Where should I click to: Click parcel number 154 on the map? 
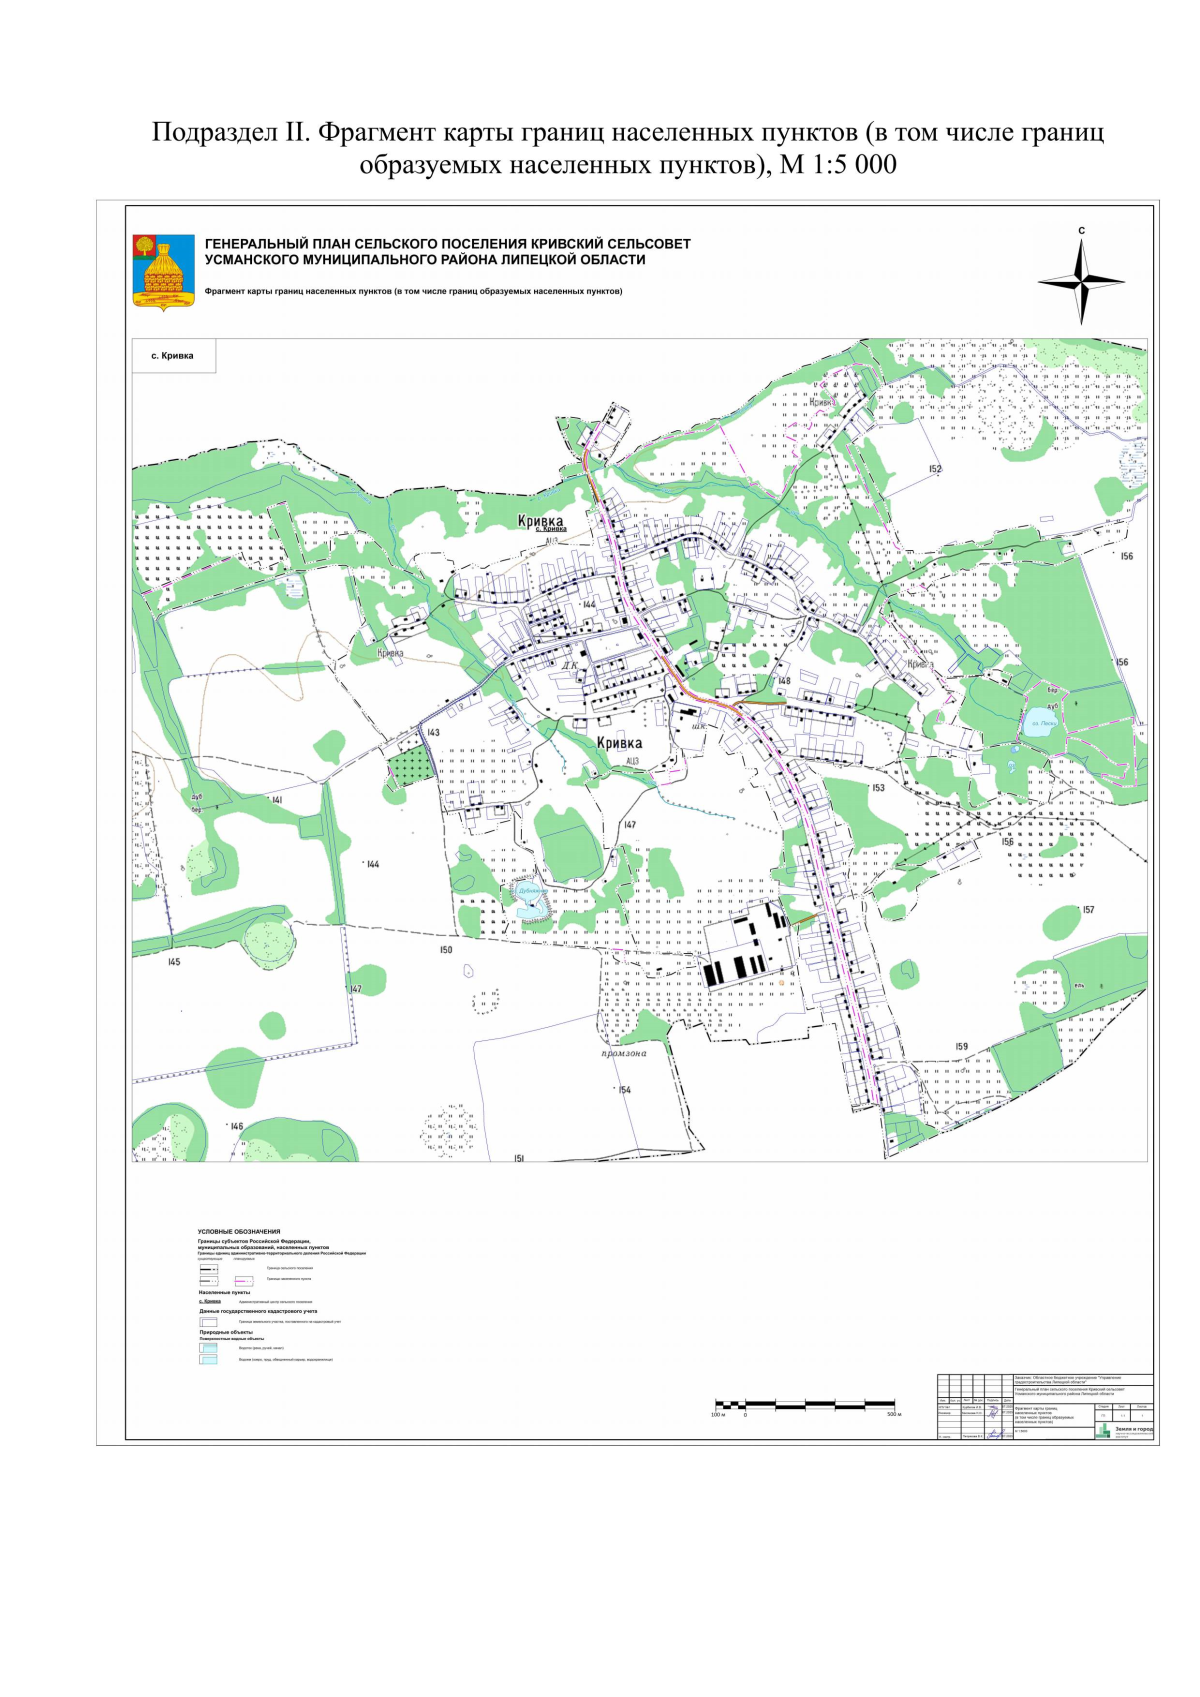pyautogui.click(x=625, y=1090)
